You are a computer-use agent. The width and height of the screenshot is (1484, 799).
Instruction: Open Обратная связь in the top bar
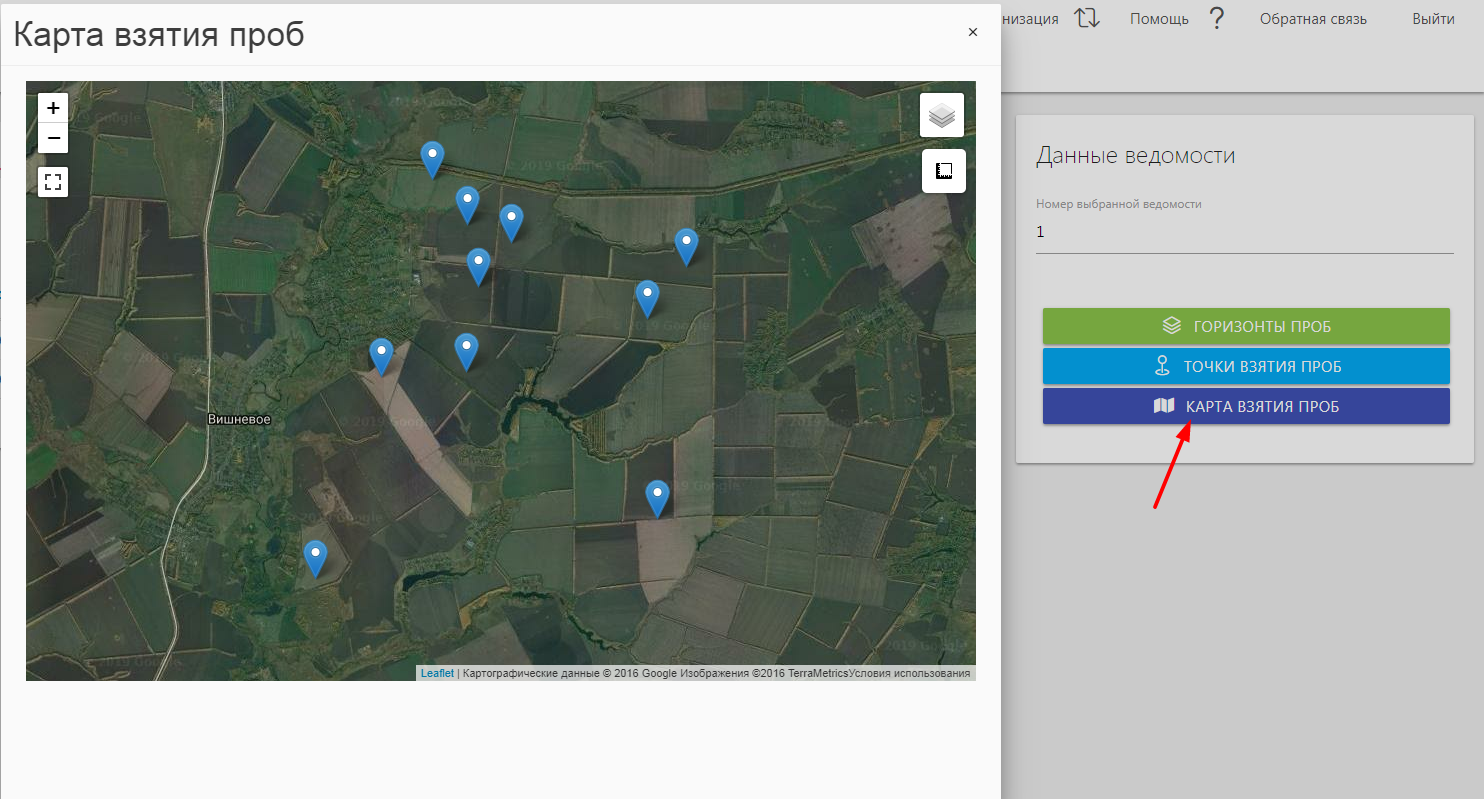point(1312,19)
